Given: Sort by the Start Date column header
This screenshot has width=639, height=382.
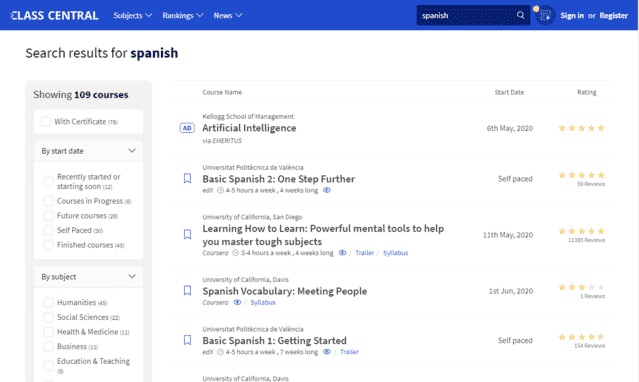Looking at the screenshot, I should point(509,92).
